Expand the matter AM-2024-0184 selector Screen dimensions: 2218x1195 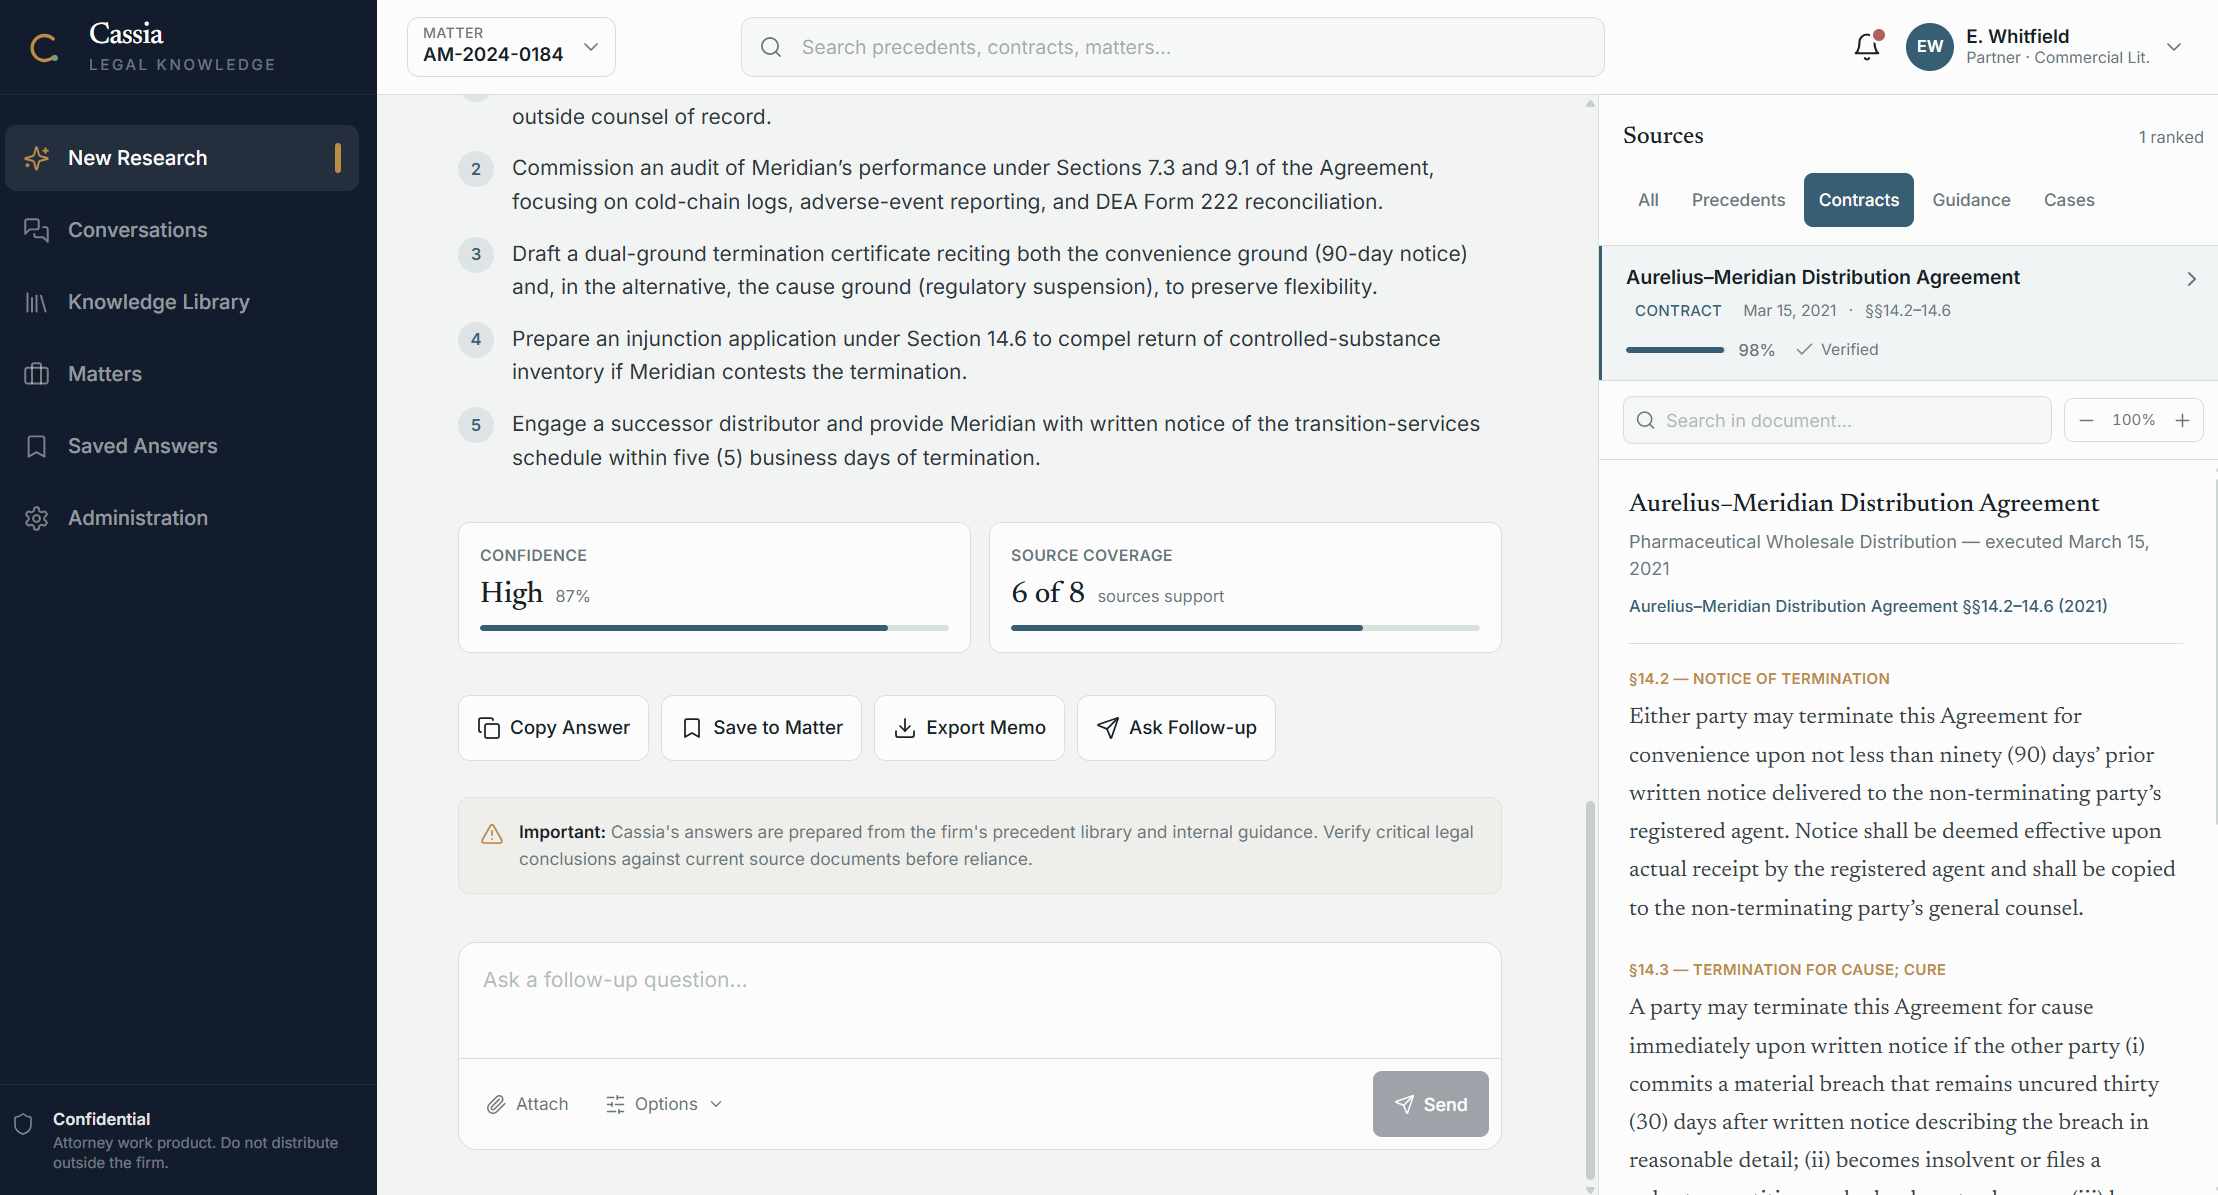(x=511, y=46)
